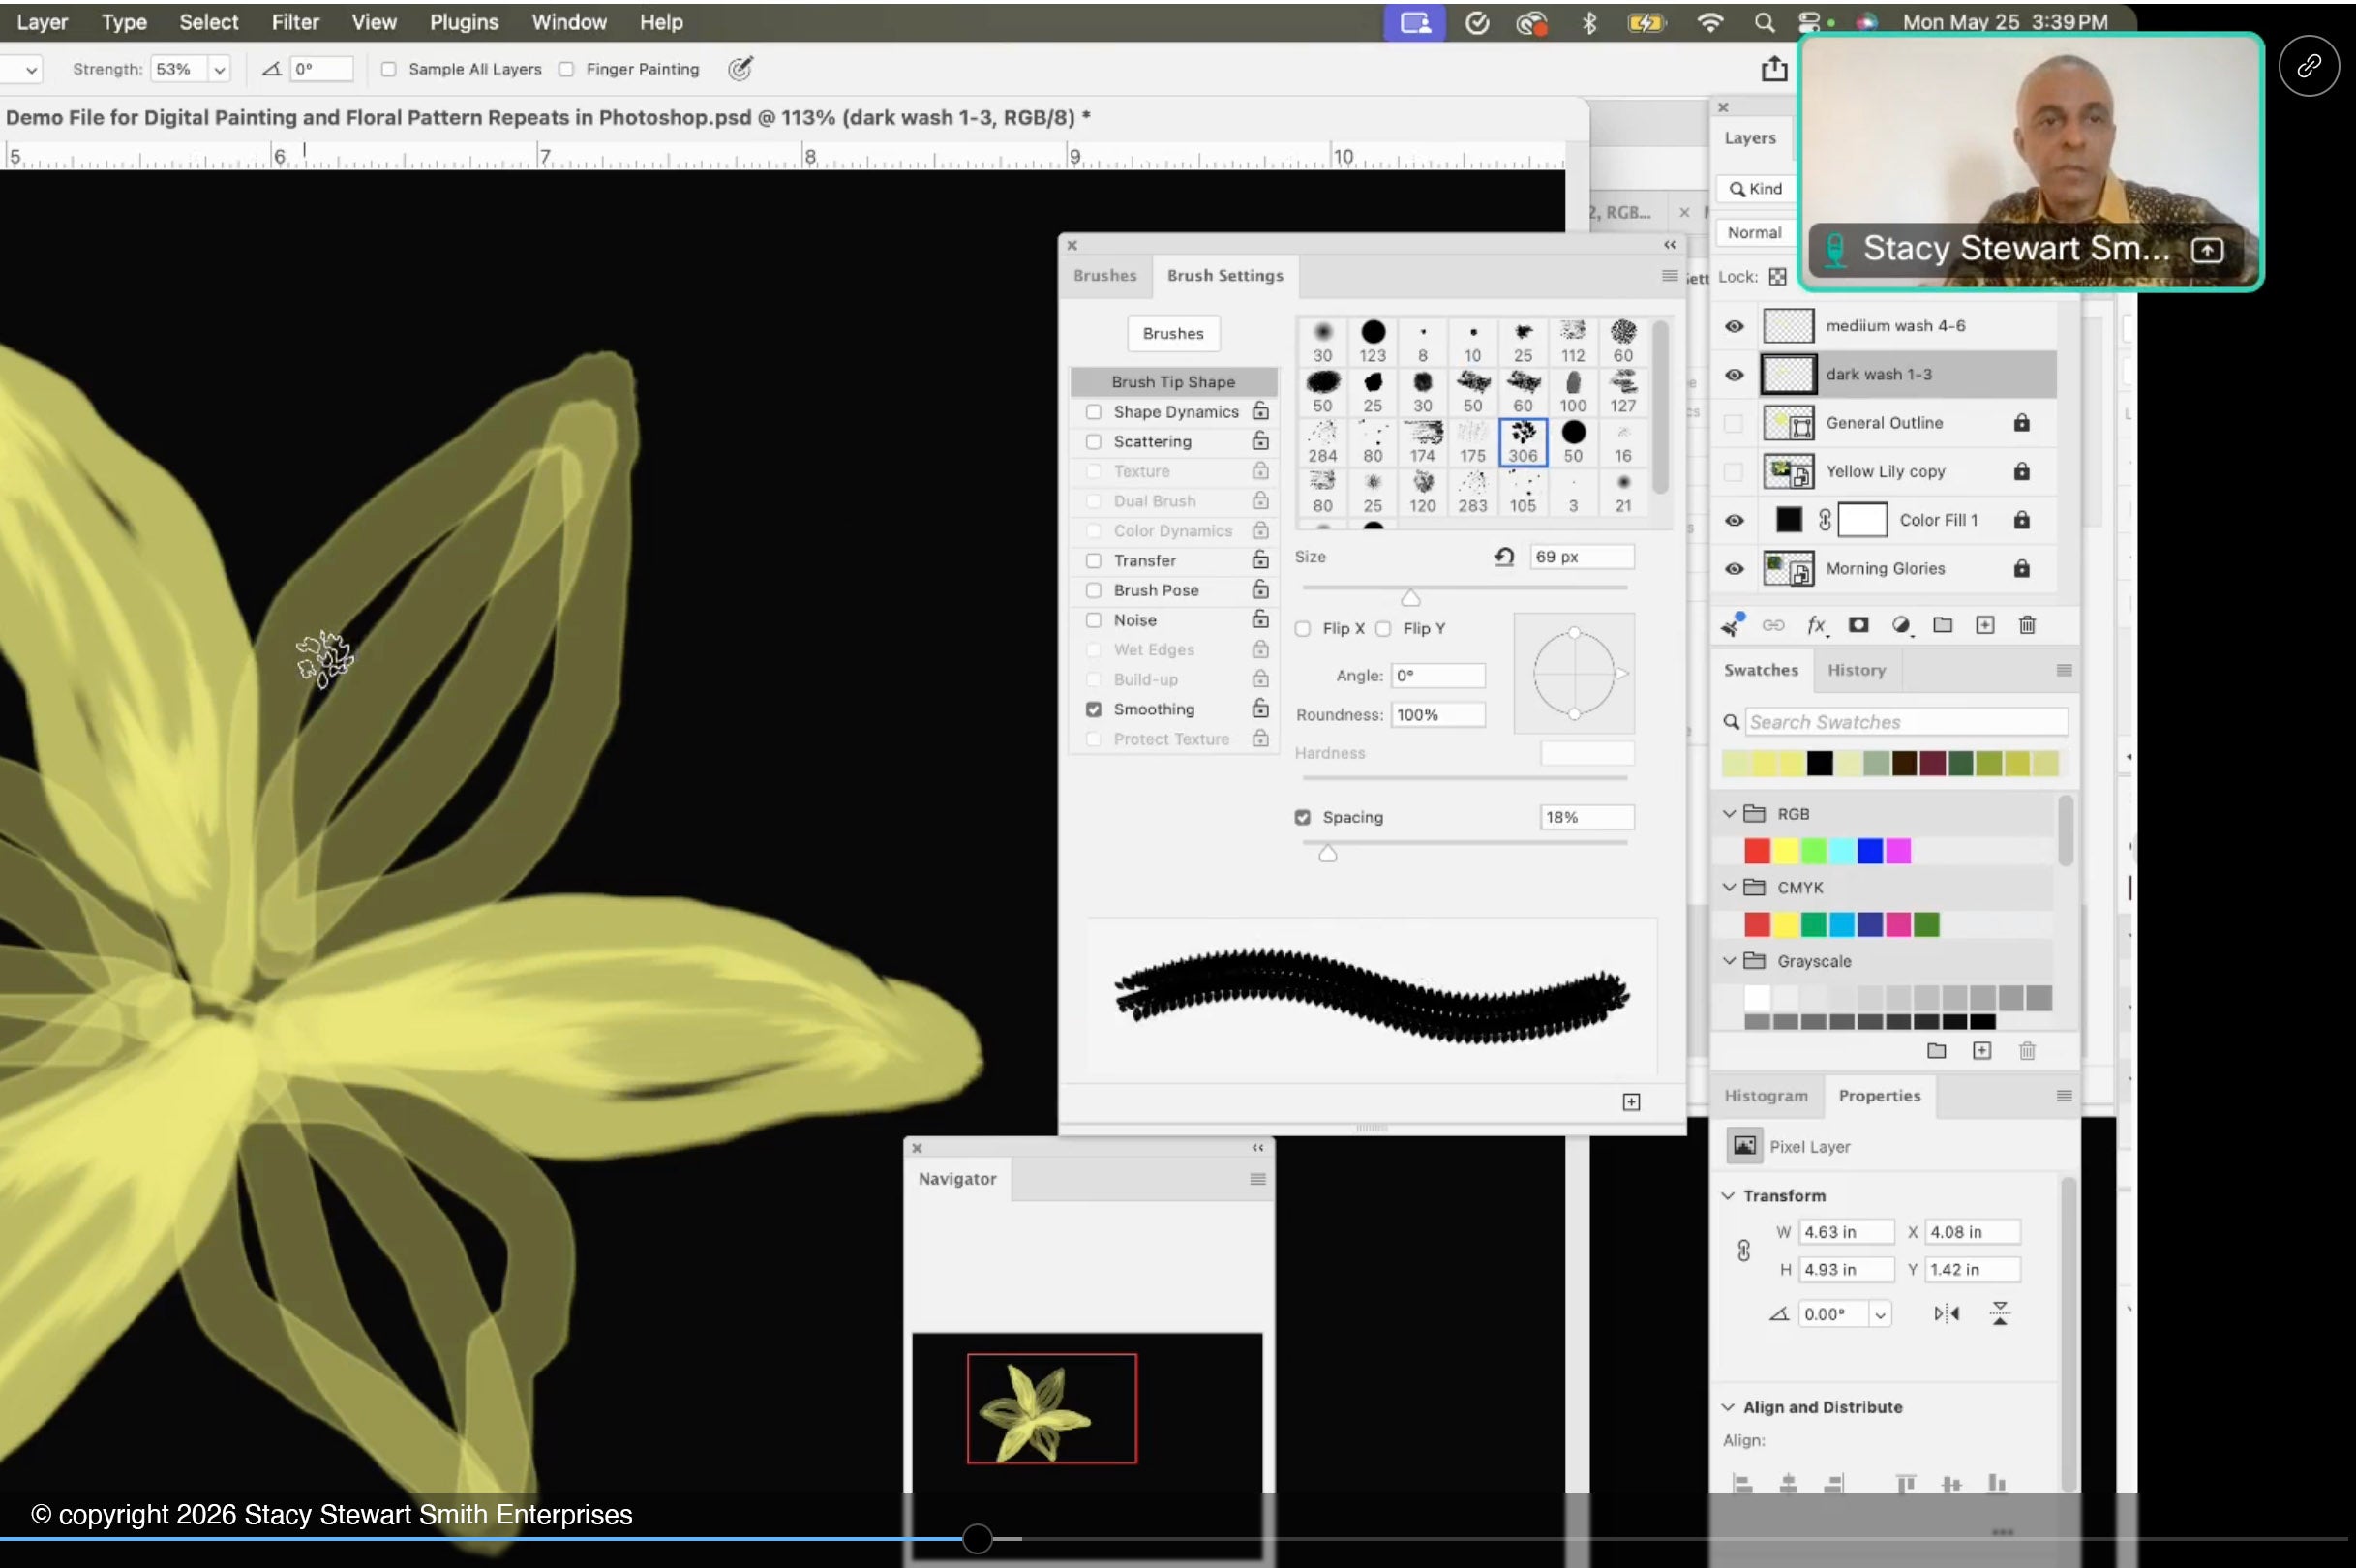Select the 174 brush tip preset

click(1422, 442)
